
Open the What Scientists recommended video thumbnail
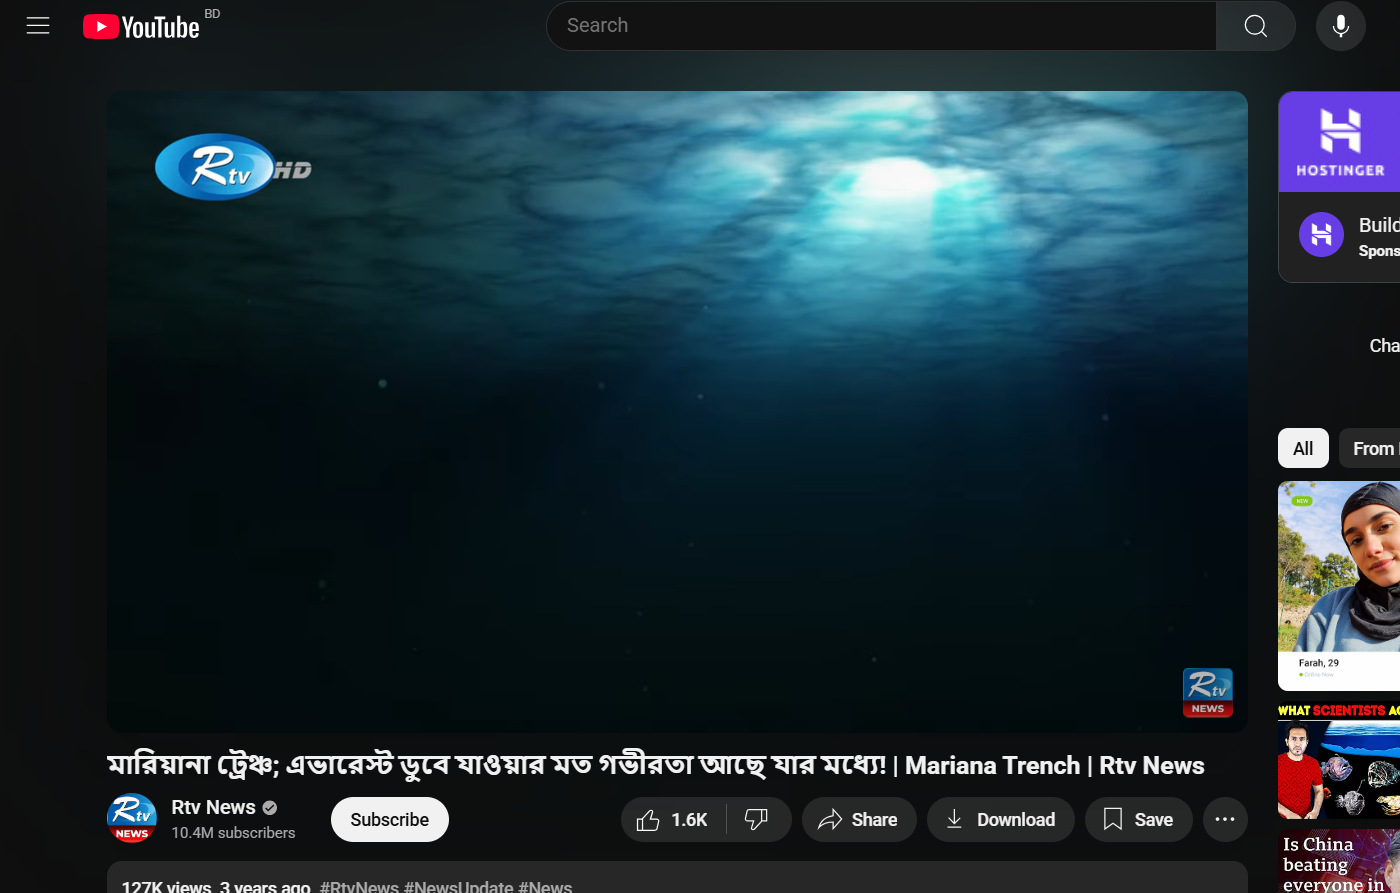coord(1338,762)
